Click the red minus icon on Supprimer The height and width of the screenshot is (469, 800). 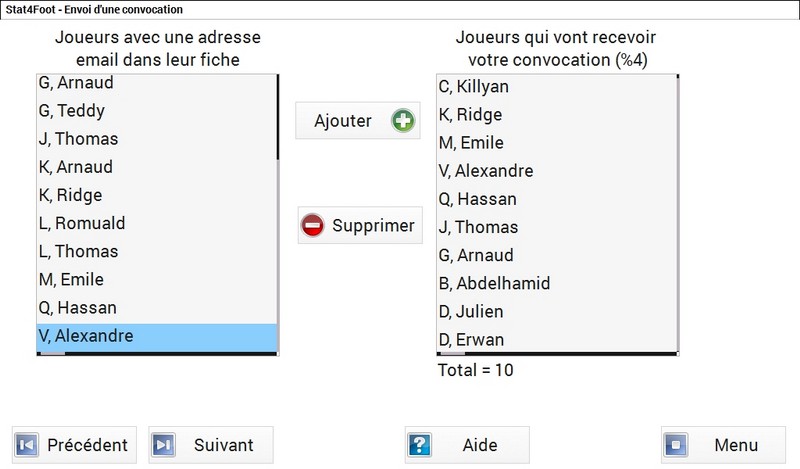(312, 225)
